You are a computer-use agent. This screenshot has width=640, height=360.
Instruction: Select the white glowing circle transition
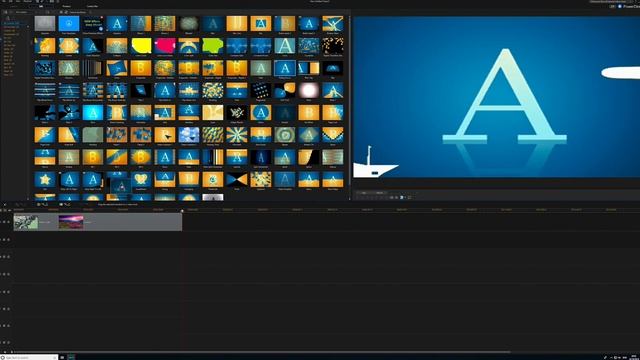309,91
